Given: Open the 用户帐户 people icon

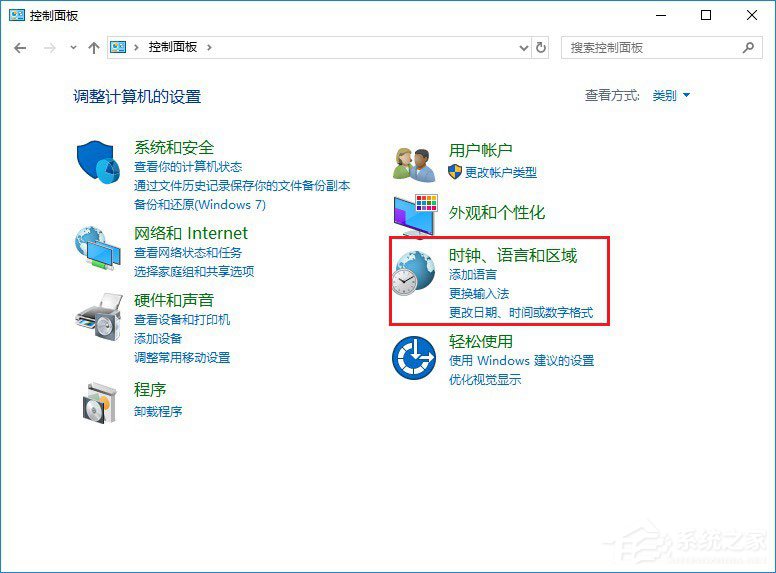Looking at the screenshot, I should coord(414,164).
